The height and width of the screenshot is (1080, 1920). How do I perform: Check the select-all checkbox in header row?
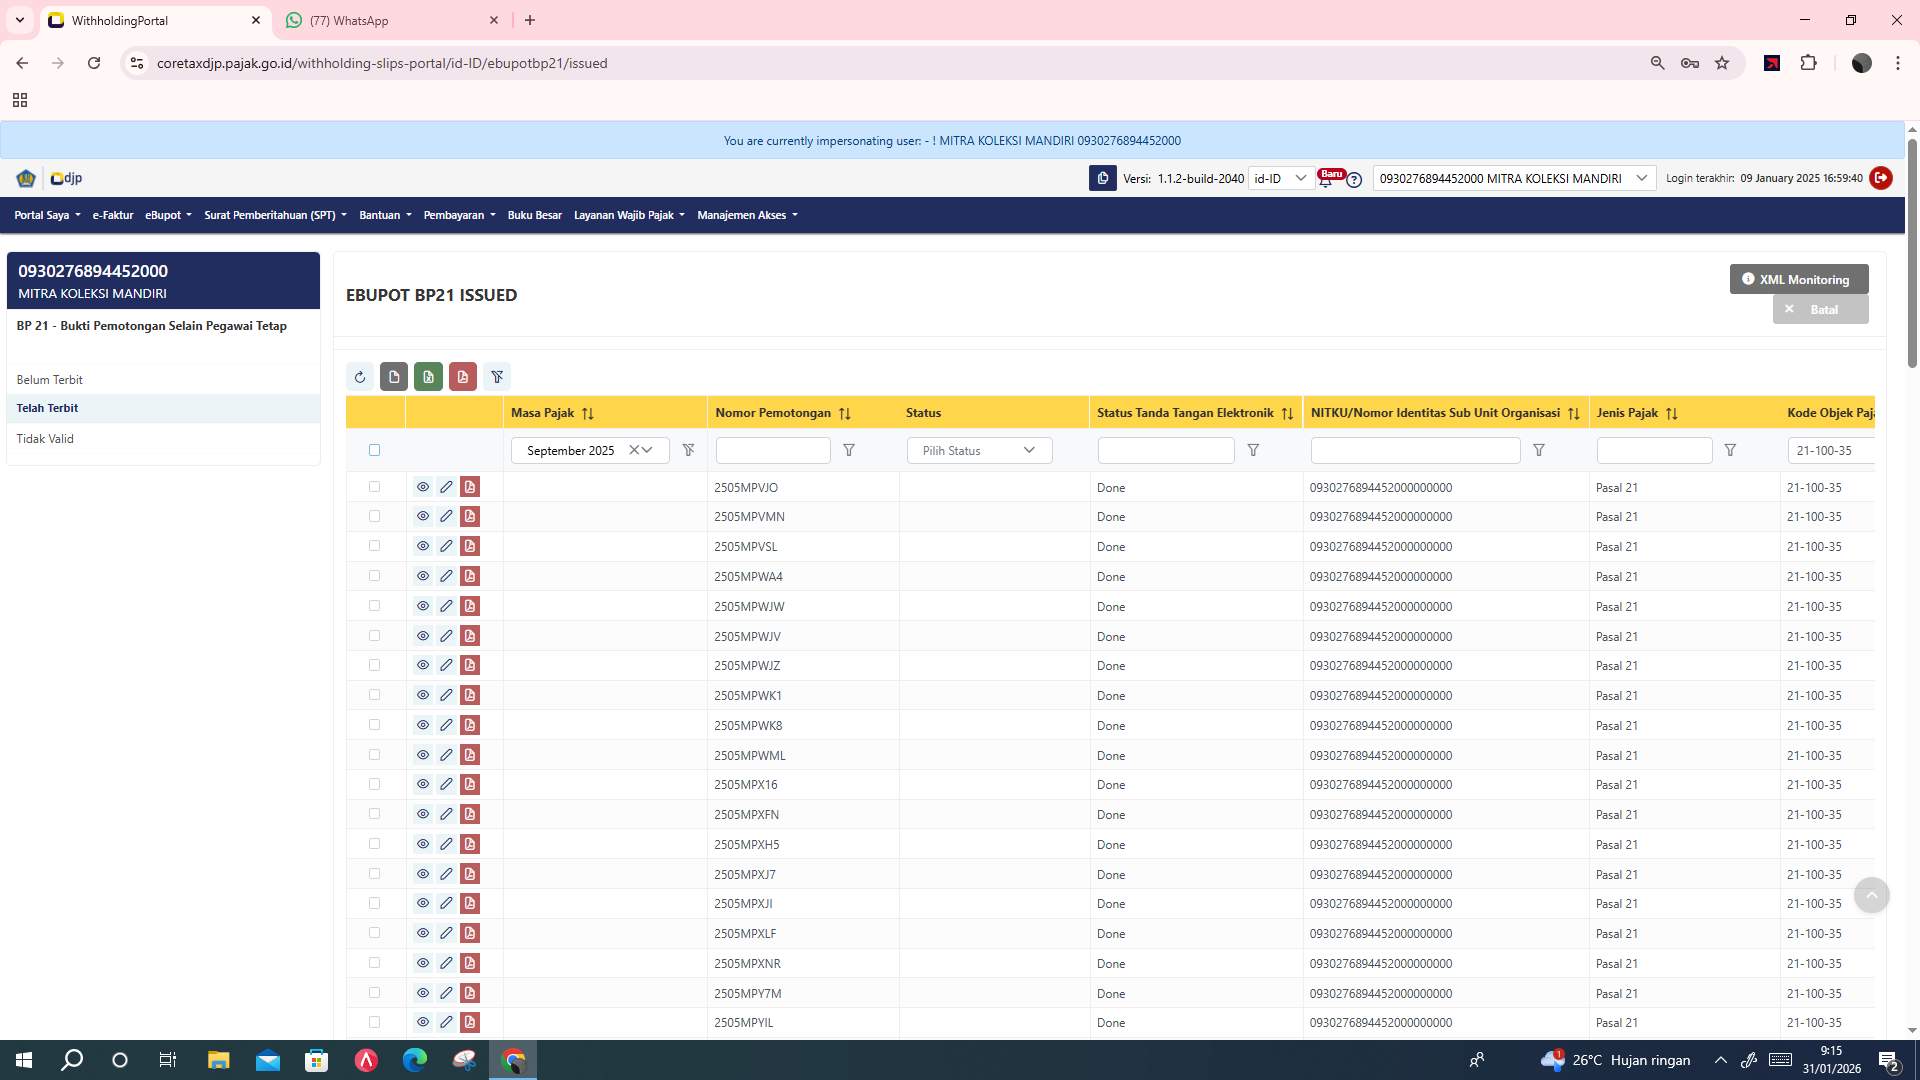[x=375, y=450]
